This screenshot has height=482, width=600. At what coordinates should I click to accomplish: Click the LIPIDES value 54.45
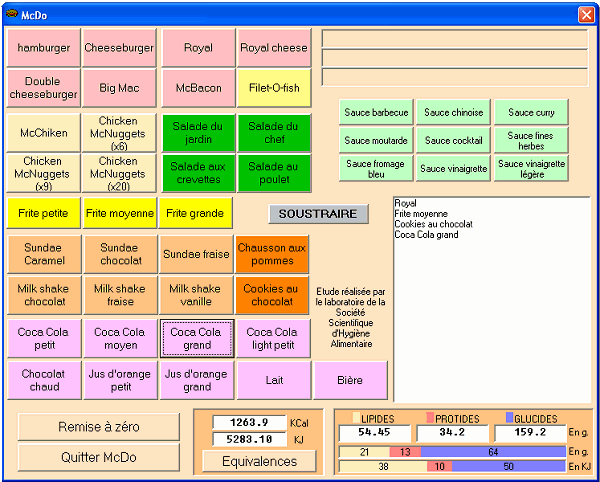(x=375, y=433)
